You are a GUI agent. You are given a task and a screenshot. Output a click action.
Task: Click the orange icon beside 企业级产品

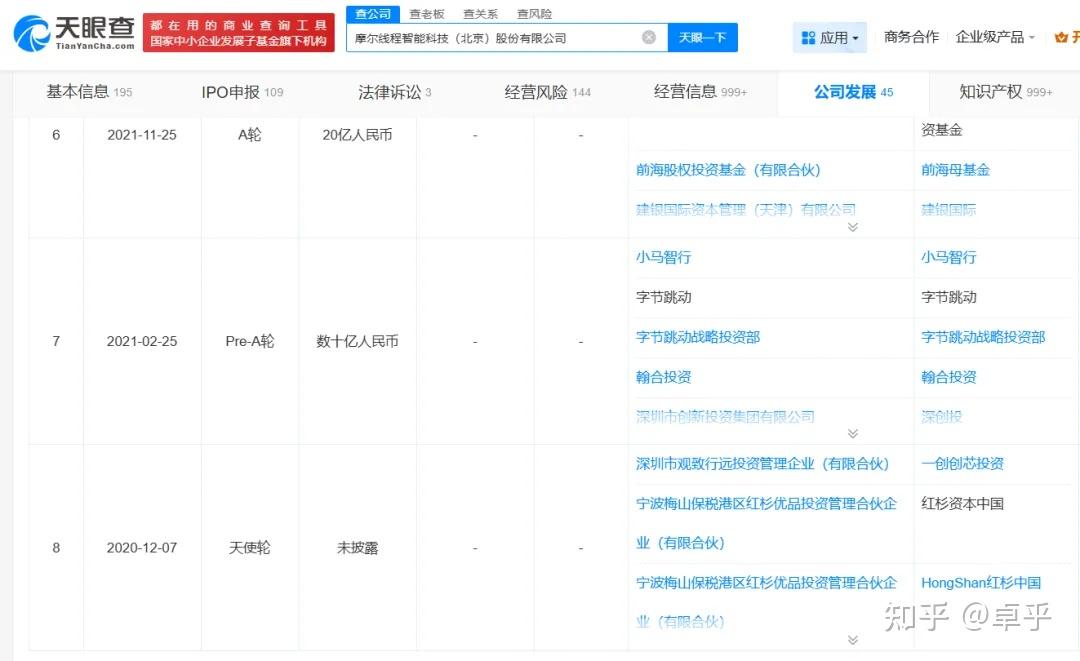coord(1063,36)
